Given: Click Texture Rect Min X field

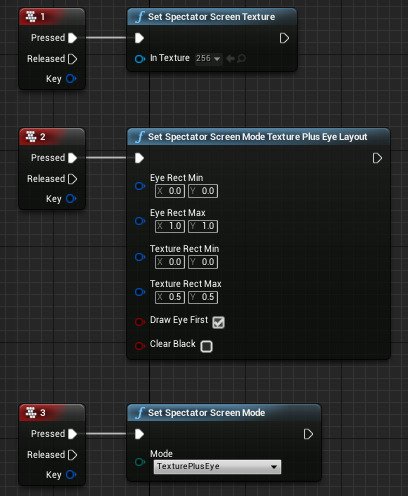Looking at the screenshot, I should point(170,262).
